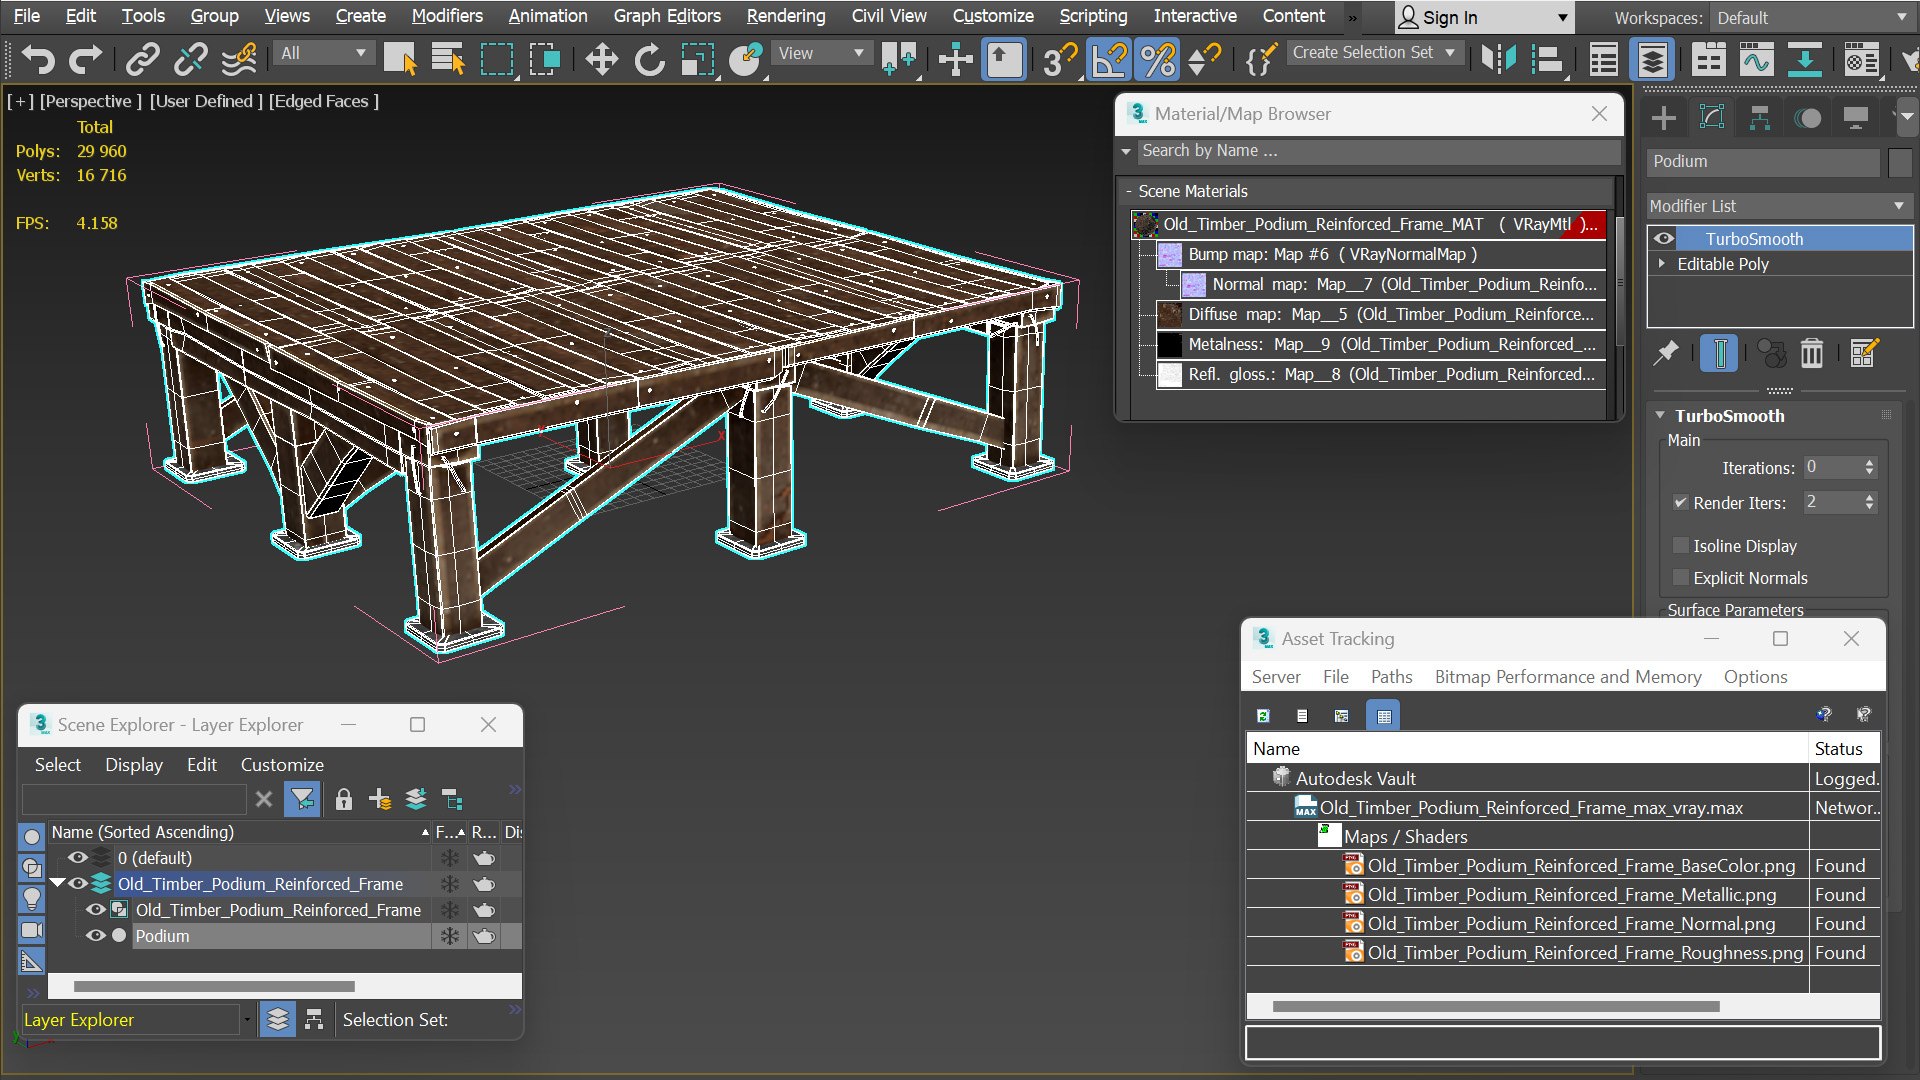Viewport: 1920px width, 1080px height.
Task: Enable the Explicit Normals checkbox
Action: pos(1681,578)
